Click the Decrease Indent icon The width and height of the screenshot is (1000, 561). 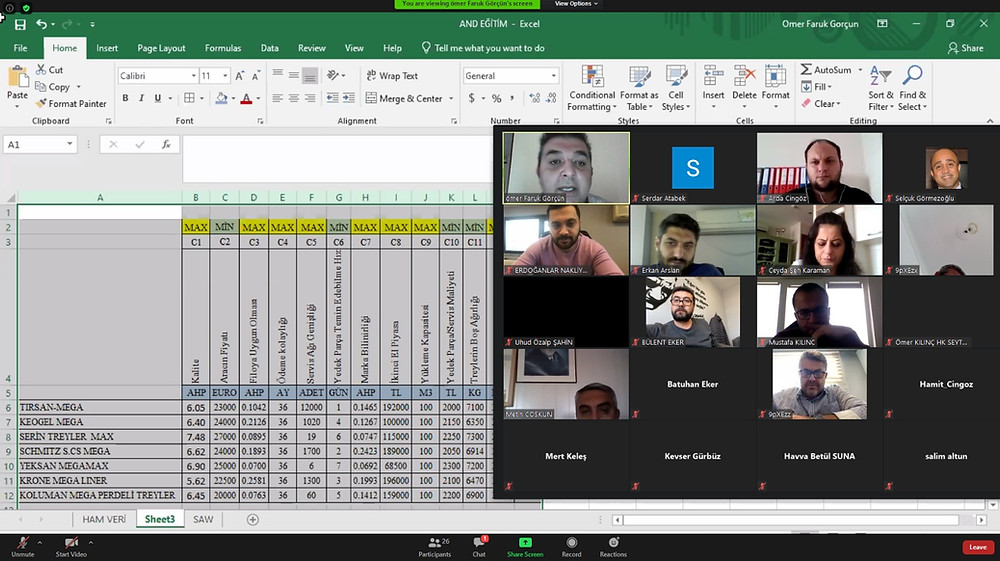332,98
